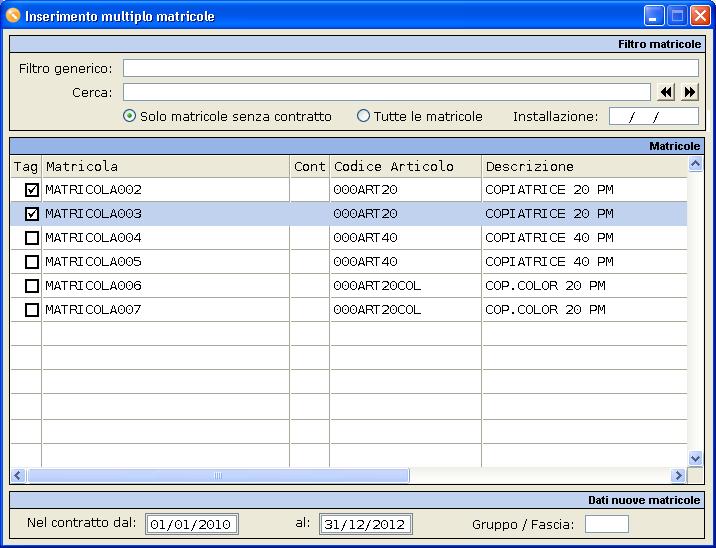The image size is (716, 548).
Task: Click the Gruppo / Fascia input box
Action: click(607, 524)
